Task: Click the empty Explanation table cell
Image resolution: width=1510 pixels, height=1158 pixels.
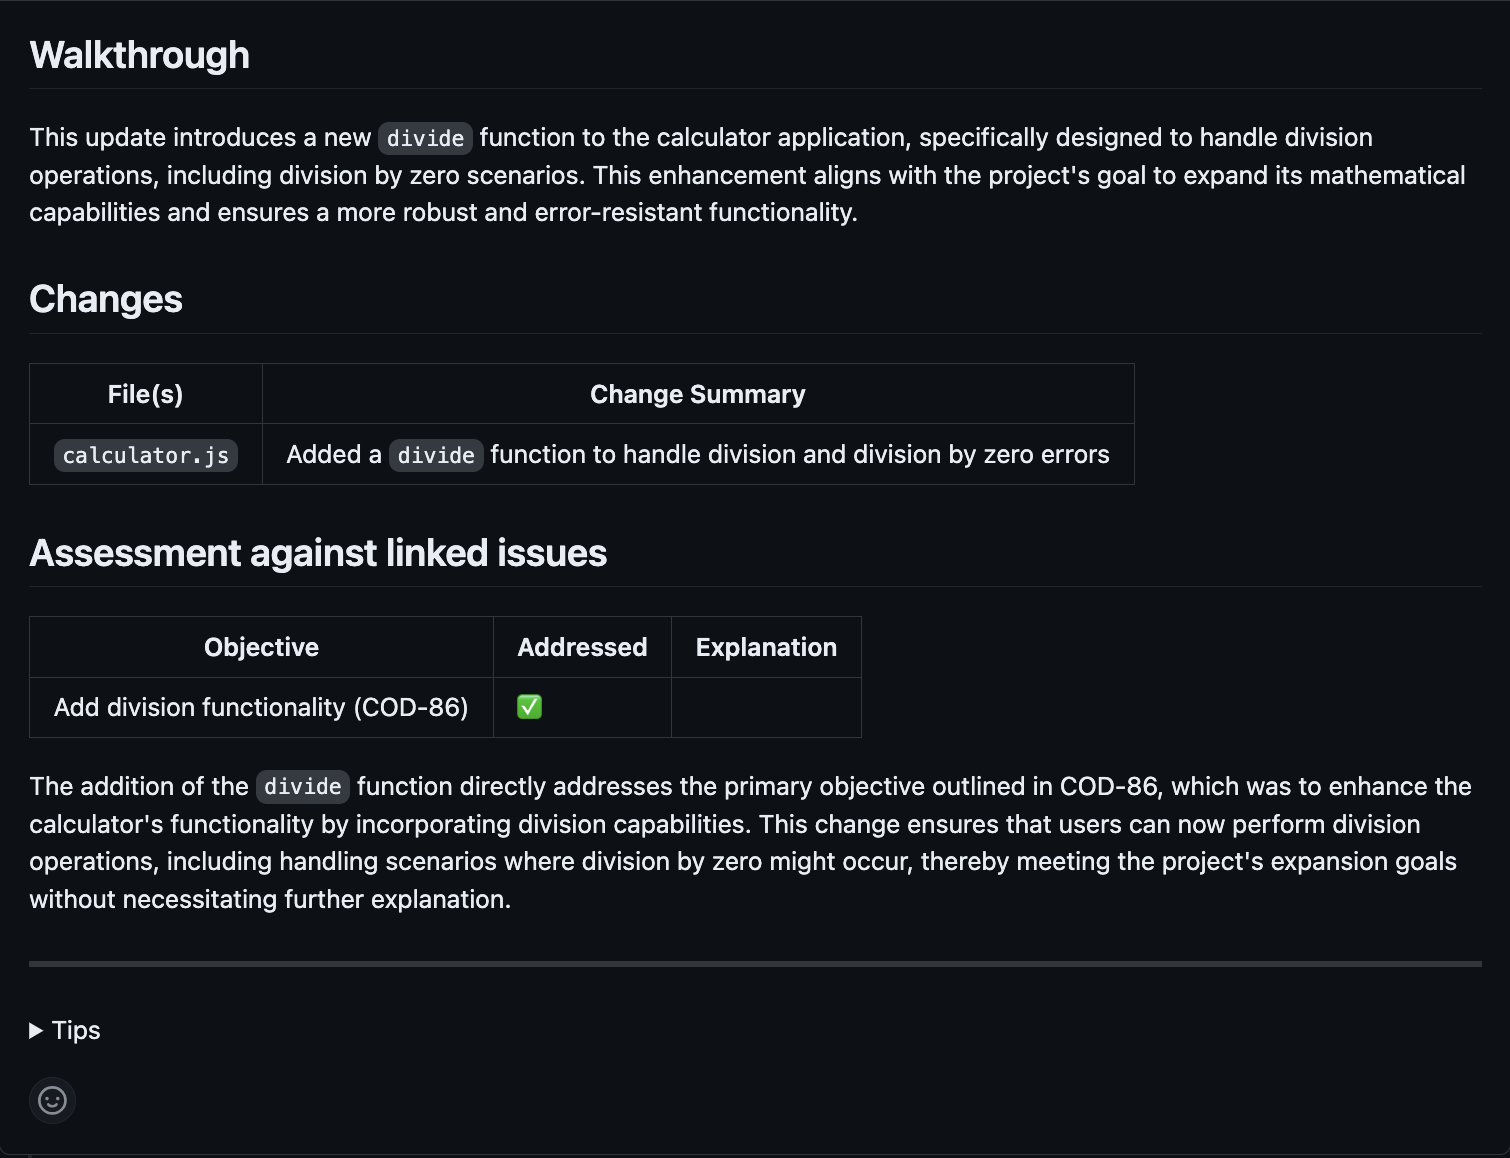Action: (x=766, y=707)
